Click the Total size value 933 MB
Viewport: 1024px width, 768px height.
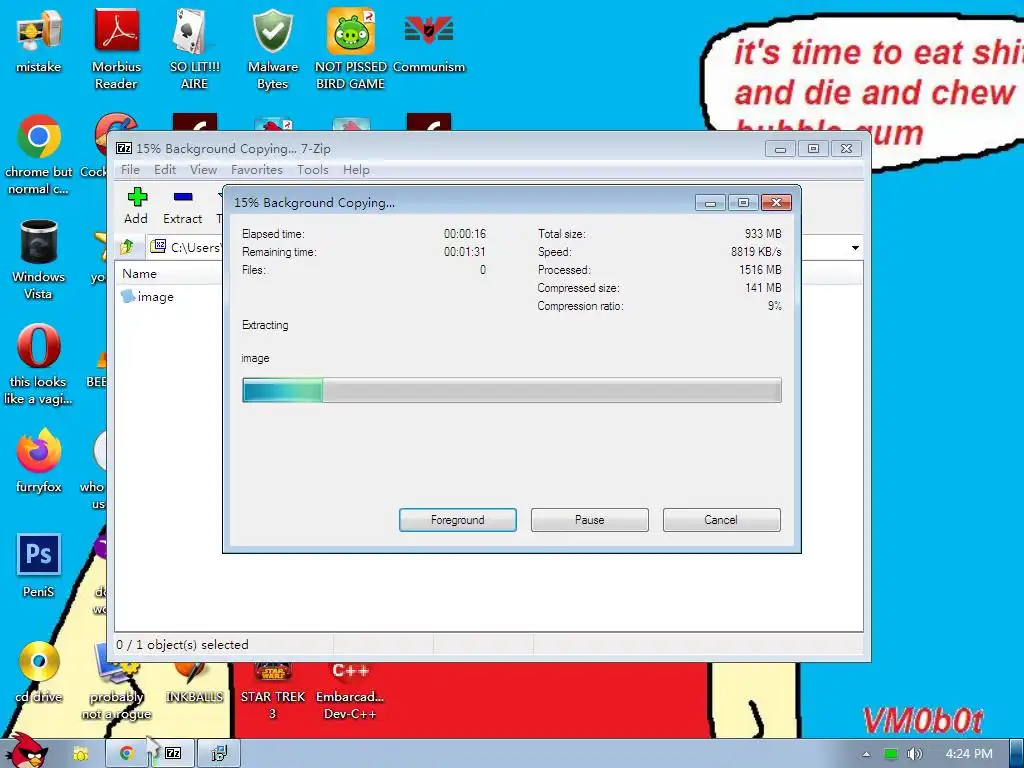763,234
